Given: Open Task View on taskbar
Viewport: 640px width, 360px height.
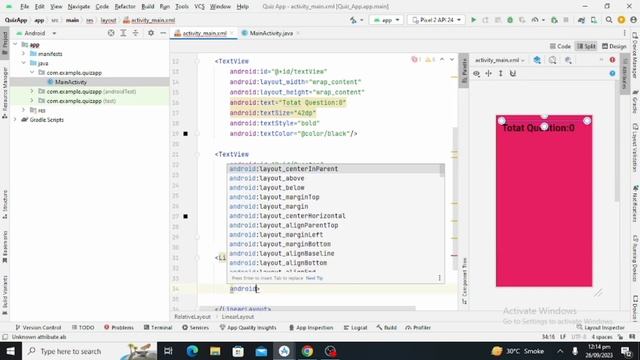Looking at the screenshot, I should (x=168, y=351).
